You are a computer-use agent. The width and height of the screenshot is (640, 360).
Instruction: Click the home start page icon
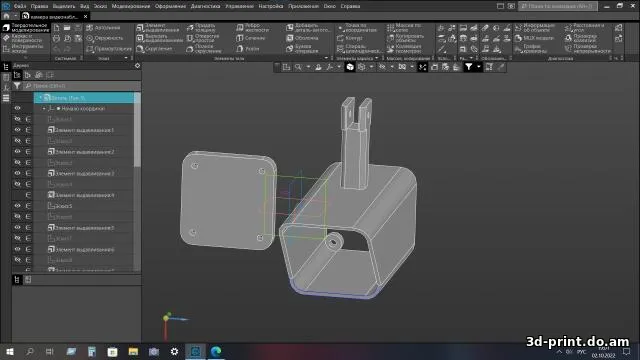pyautogui.click(x=6, y=16)
